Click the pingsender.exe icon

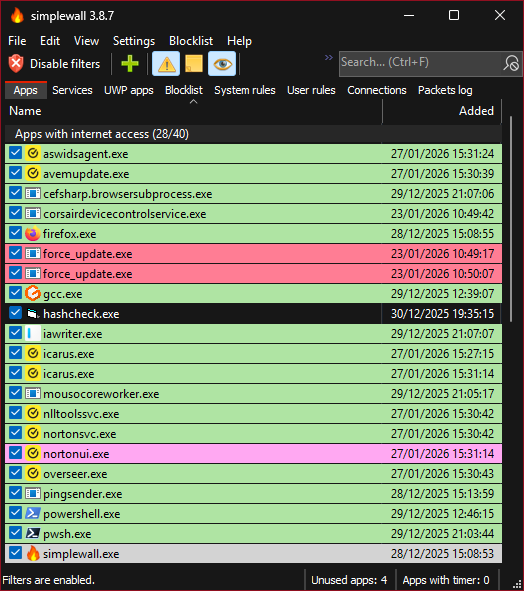(33, 493)
